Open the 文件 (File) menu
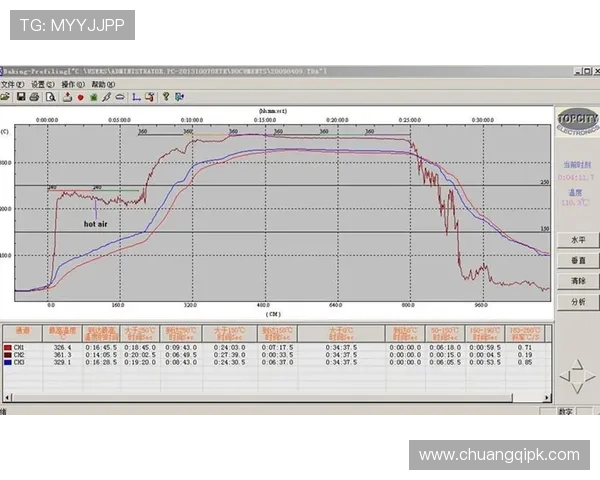 tap(12, 84)
